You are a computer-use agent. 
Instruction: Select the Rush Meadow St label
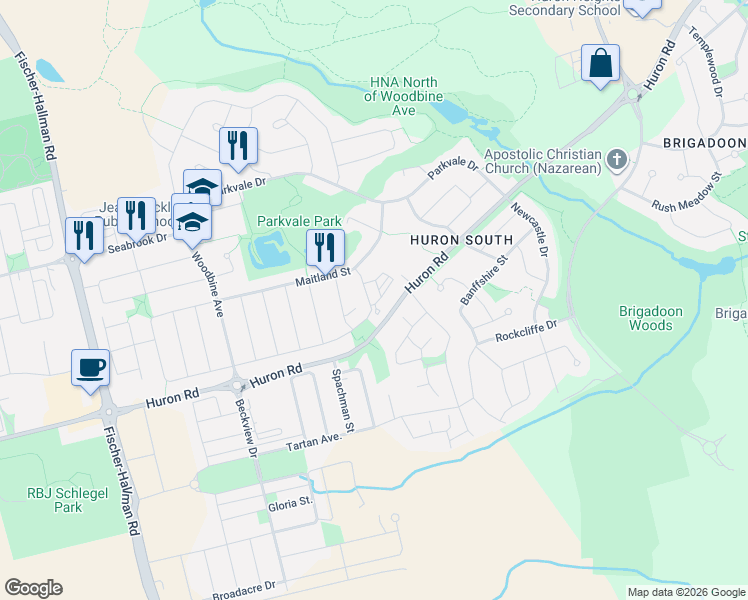coord(687,193)
